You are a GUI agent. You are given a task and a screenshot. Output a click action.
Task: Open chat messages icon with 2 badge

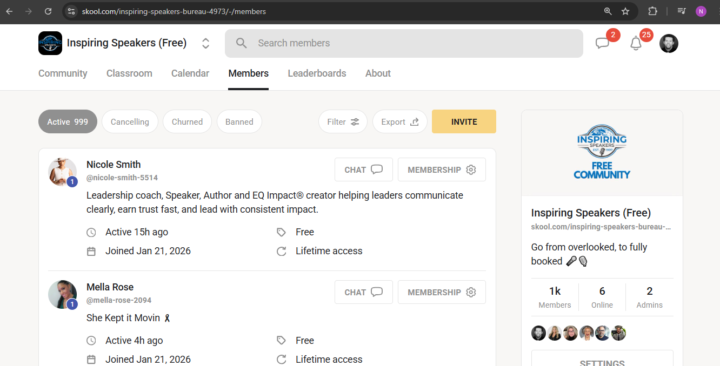click(x=602, y=43)
